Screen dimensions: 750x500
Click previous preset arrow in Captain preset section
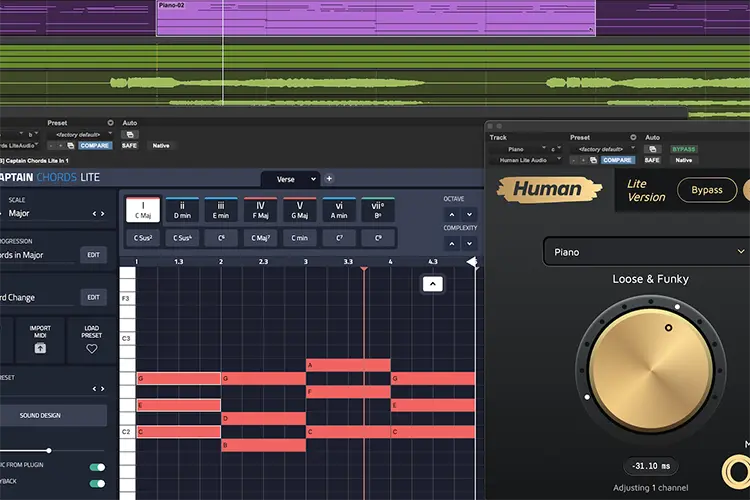94,389
